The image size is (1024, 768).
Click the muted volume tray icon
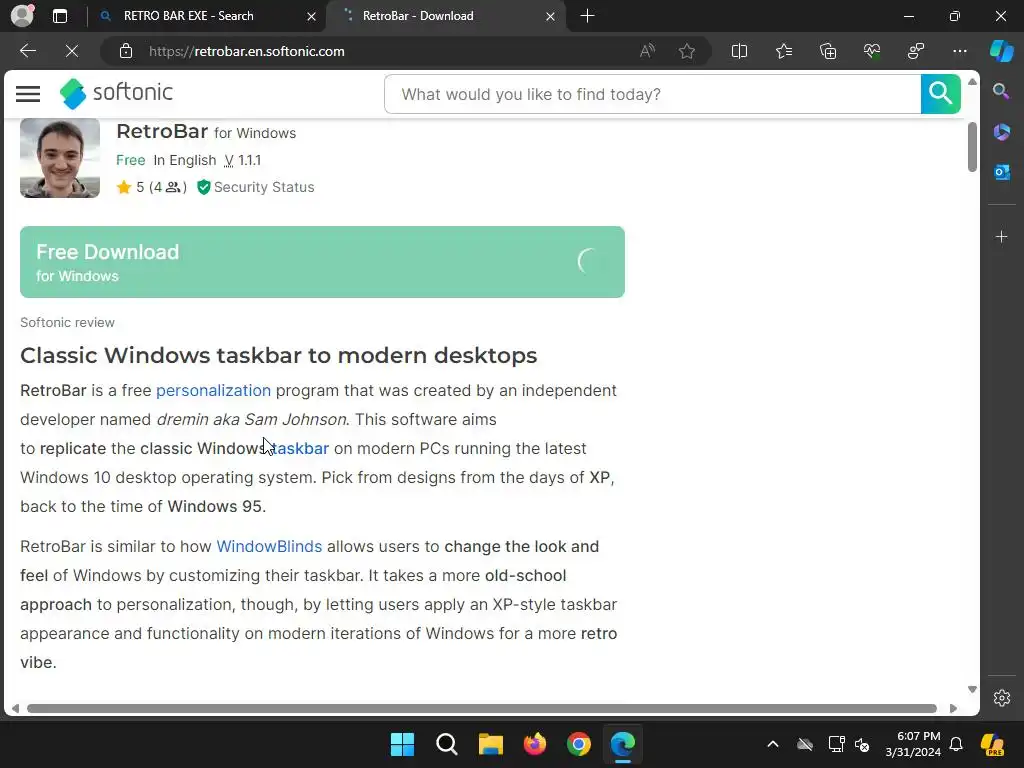tap(862, 744)
